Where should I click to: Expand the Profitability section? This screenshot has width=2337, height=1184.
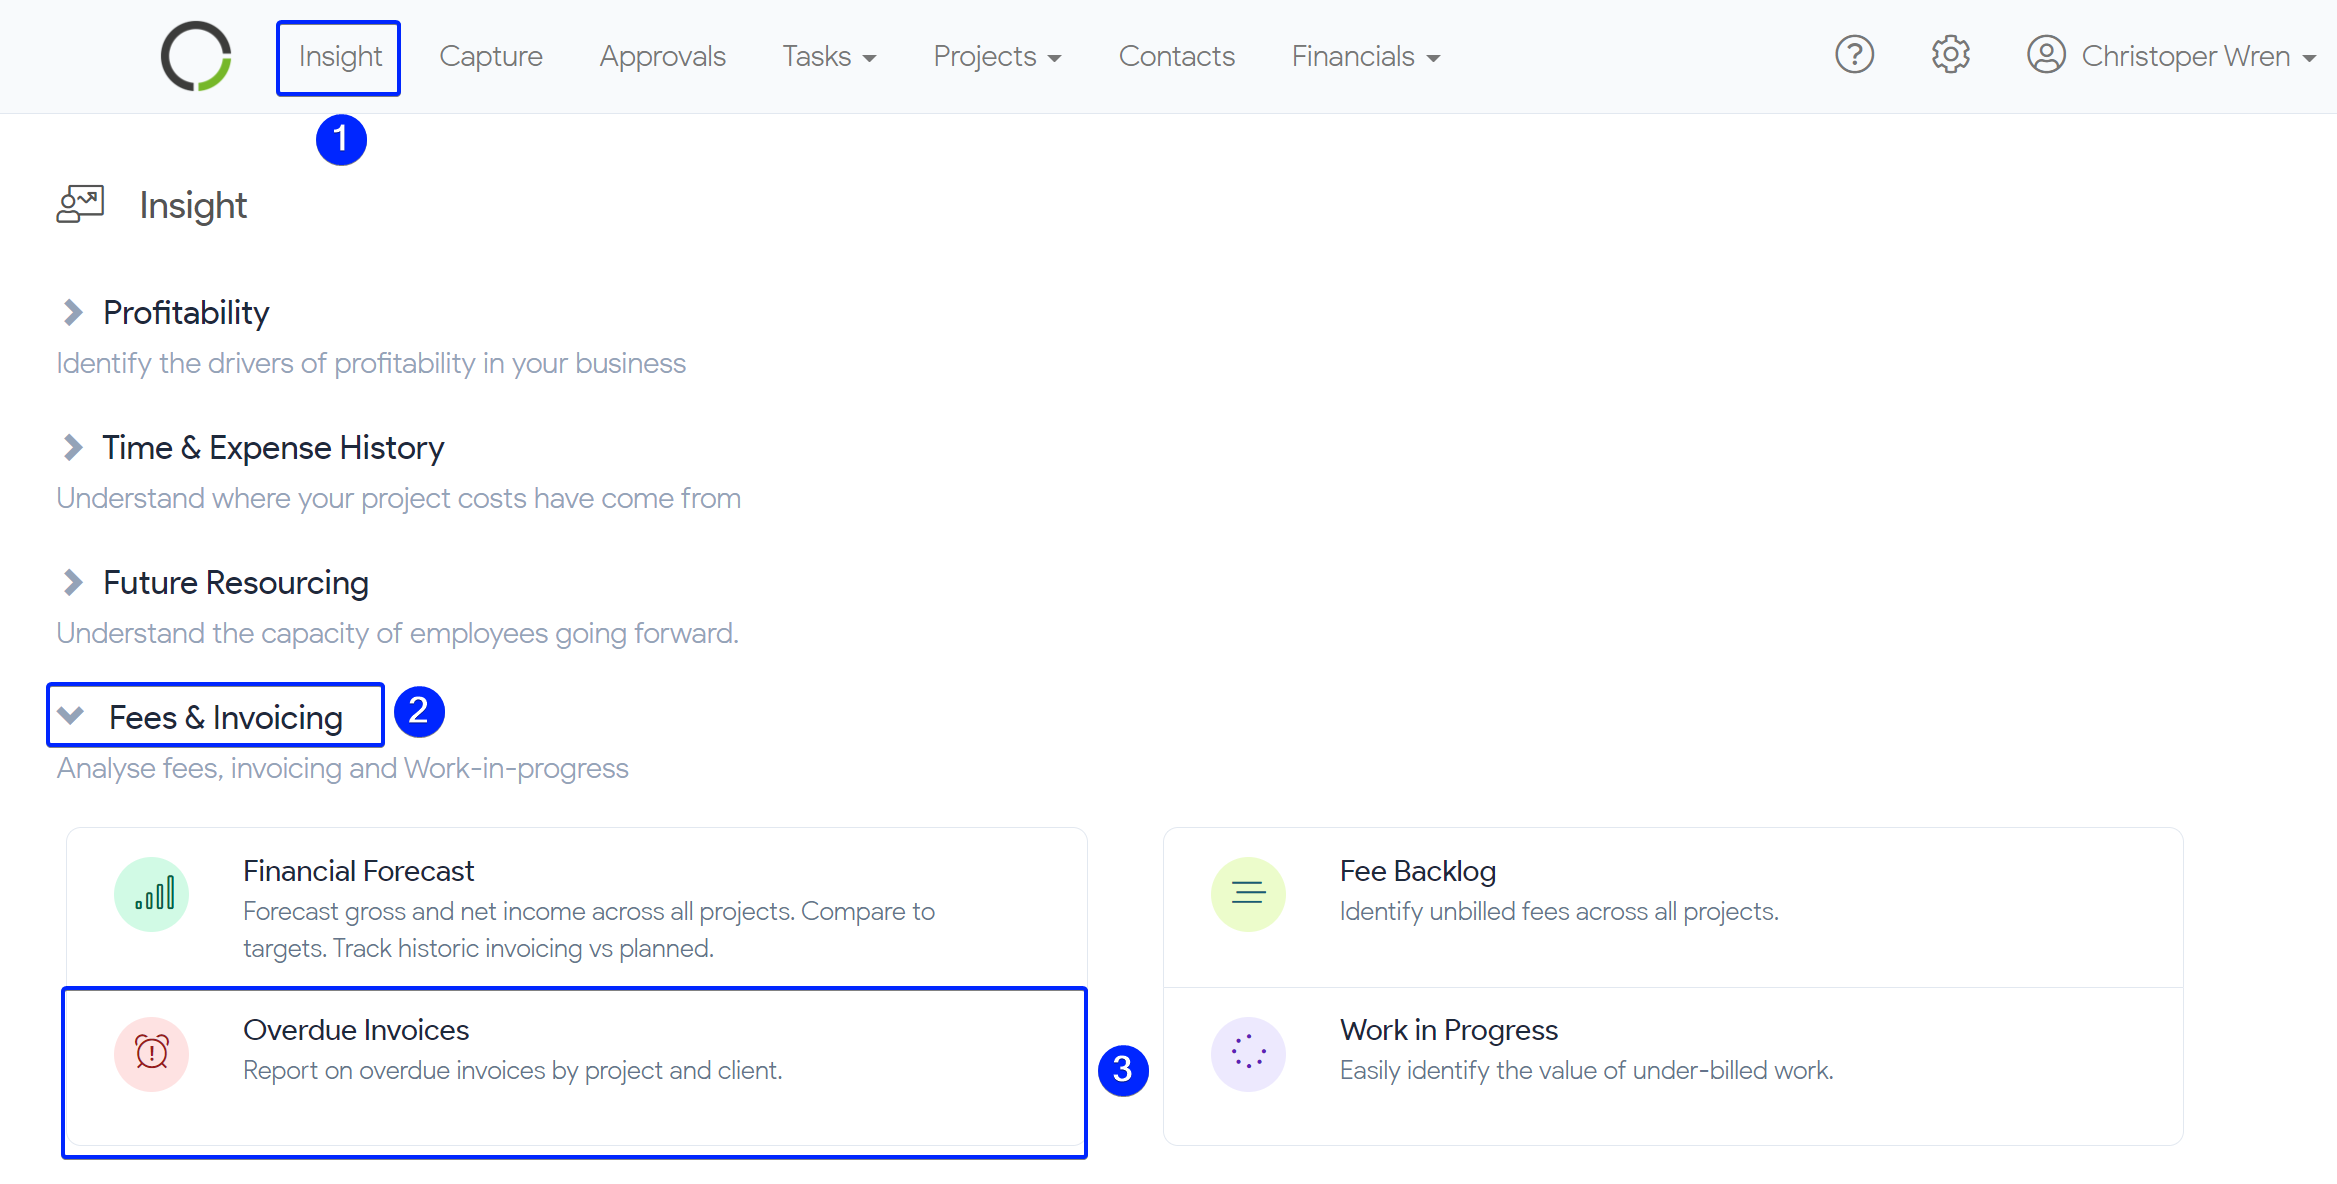coord(73,312)
